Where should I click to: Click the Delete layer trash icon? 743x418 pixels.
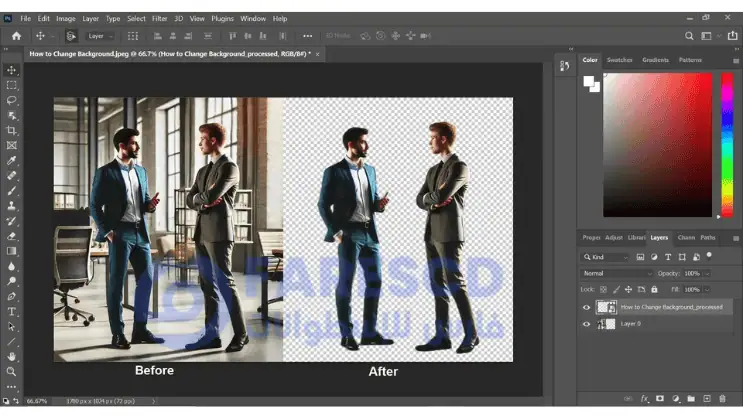click(x=722, y=399)
